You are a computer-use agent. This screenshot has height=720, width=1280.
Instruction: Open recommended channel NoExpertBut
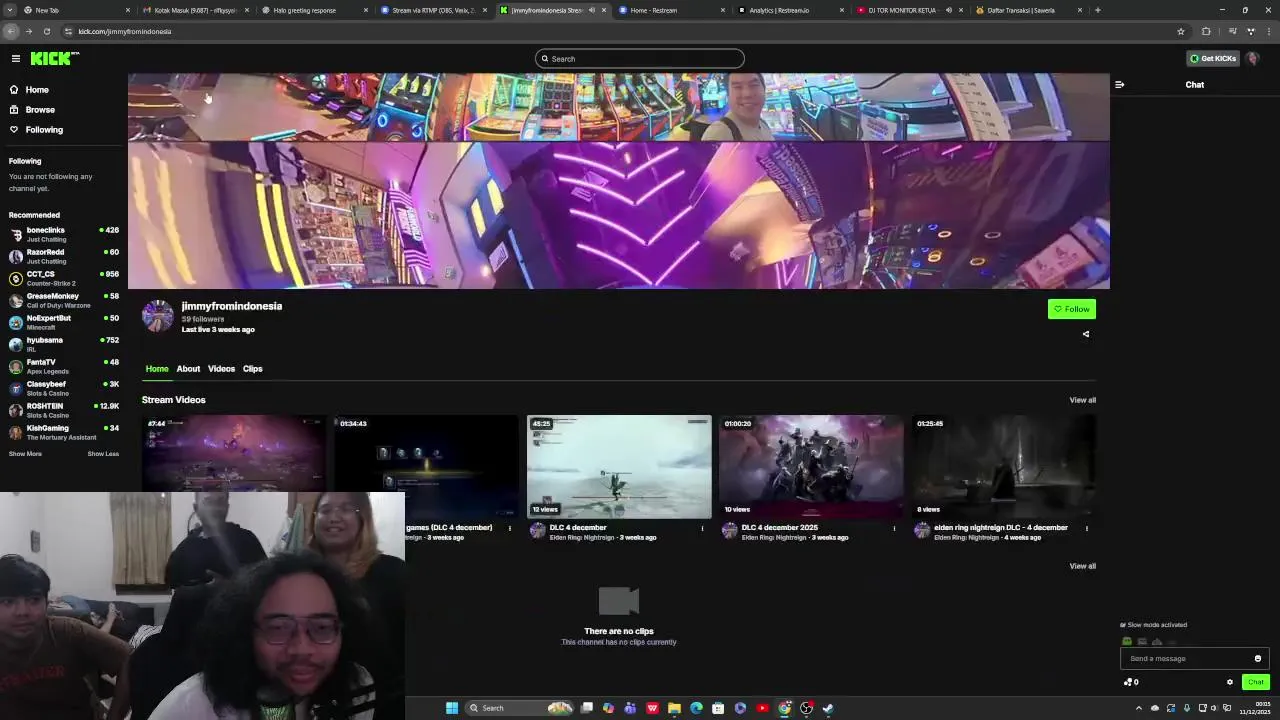(63, 323)
